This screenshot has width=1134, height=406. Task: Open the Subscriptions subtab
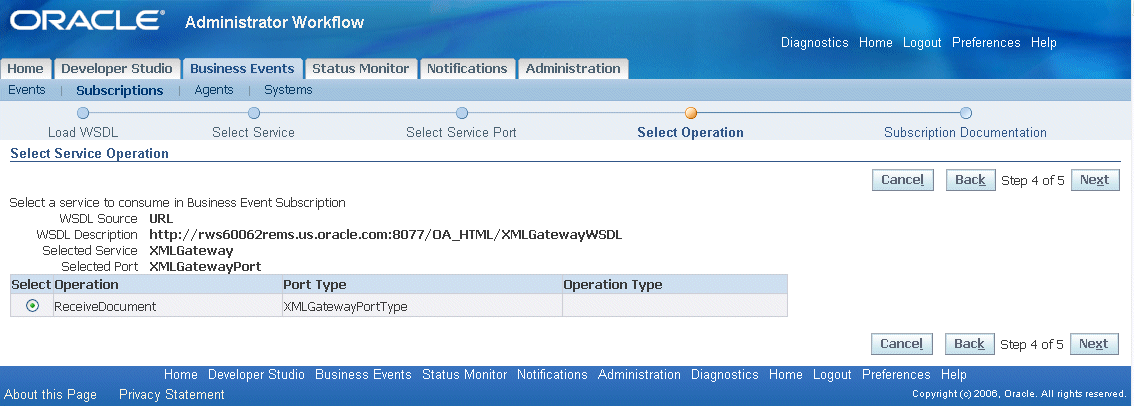[x=119, y=90]
